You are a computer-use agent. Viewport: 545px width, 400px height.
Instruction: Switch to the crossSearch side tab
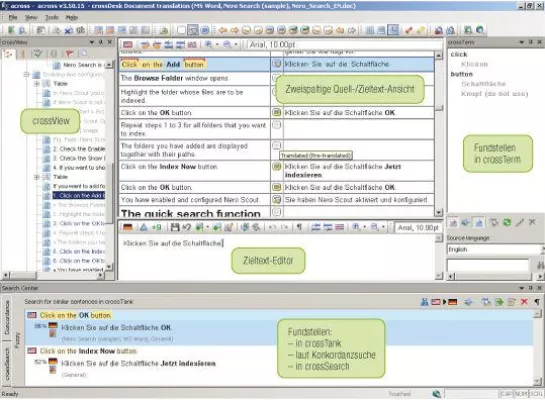pyautogui.click(x=7, y=364)
